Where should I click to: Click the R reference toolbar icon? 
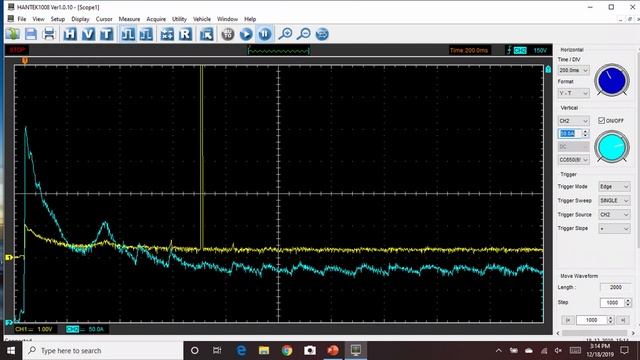pos(185,34)
